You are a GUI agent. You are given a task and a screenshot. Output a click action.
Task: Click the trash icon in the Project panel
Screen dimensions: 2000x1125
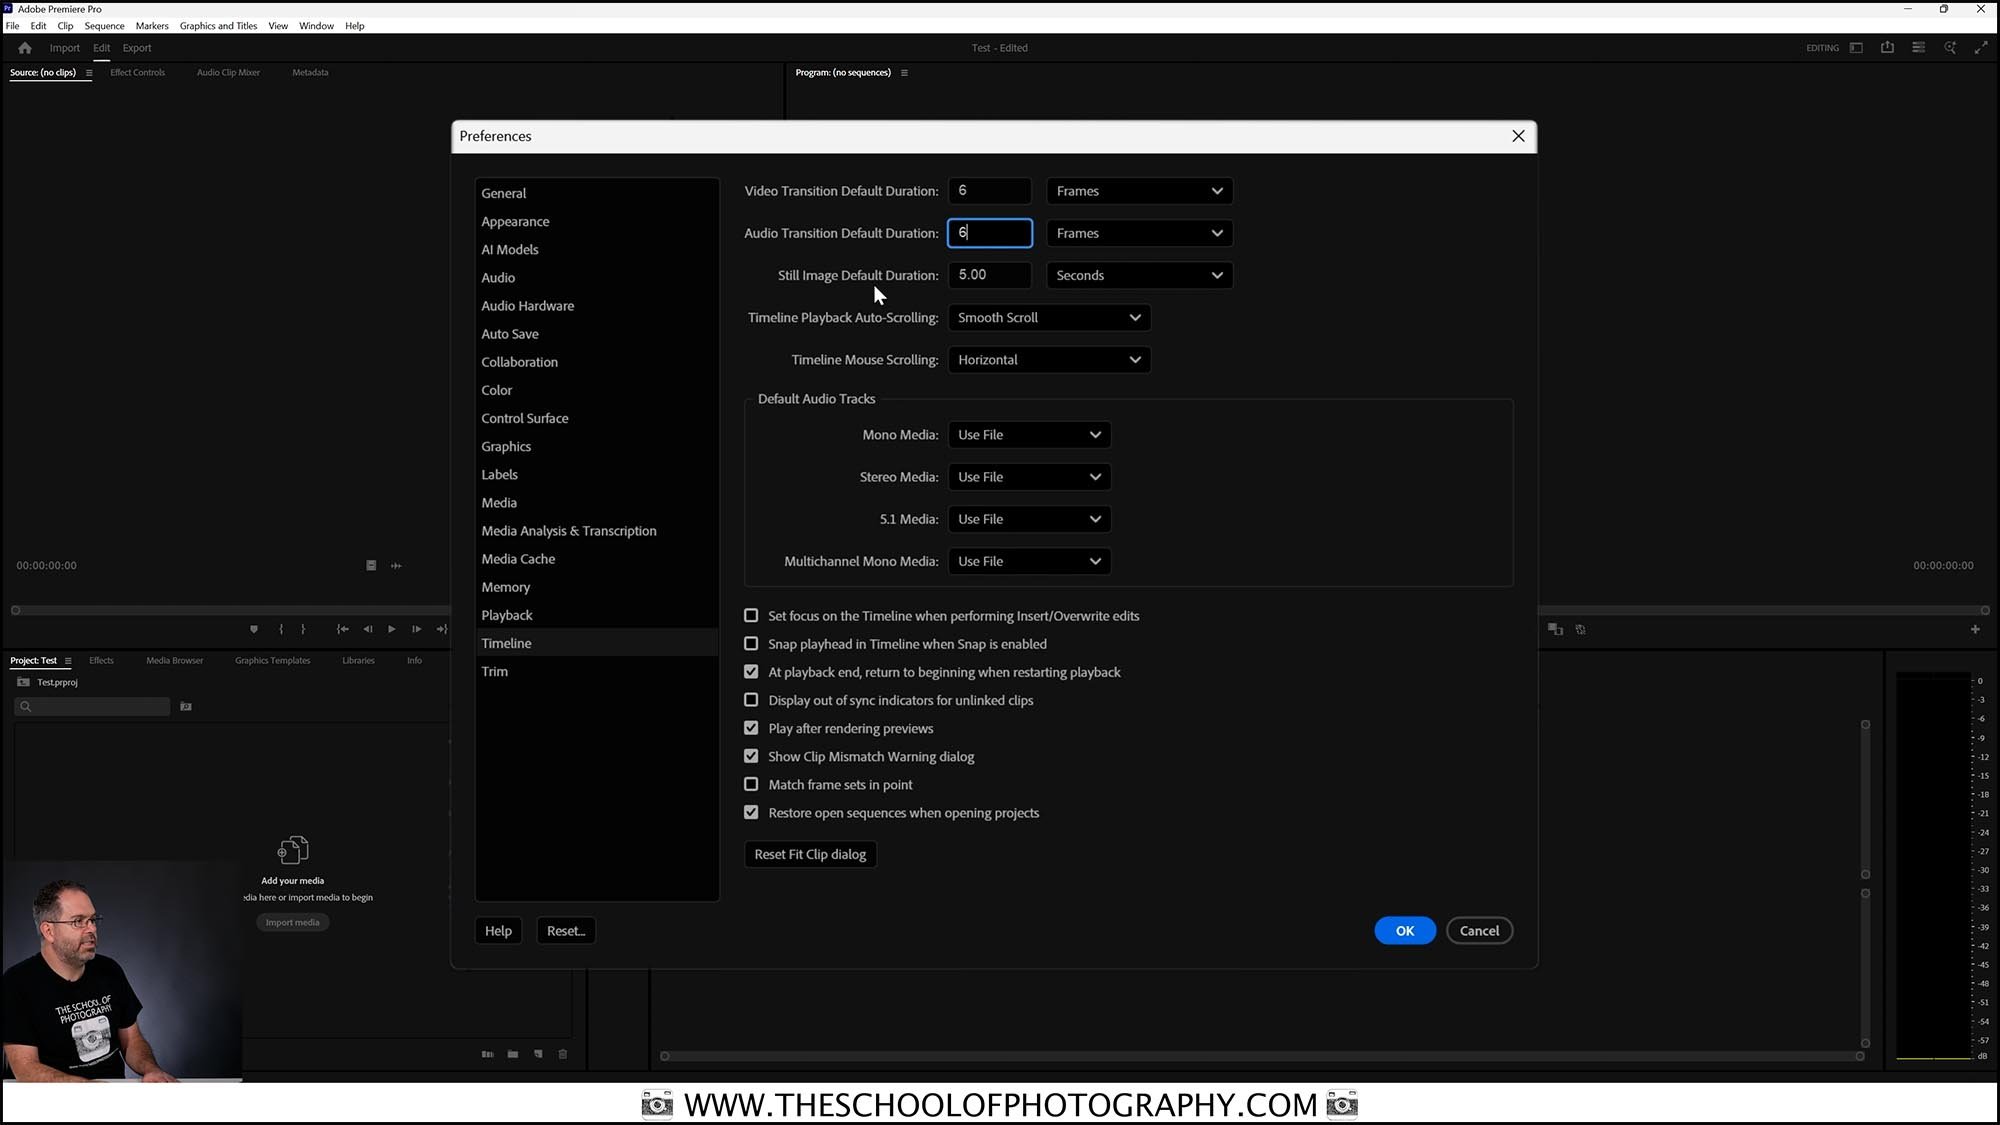(x=562, y=1054)
